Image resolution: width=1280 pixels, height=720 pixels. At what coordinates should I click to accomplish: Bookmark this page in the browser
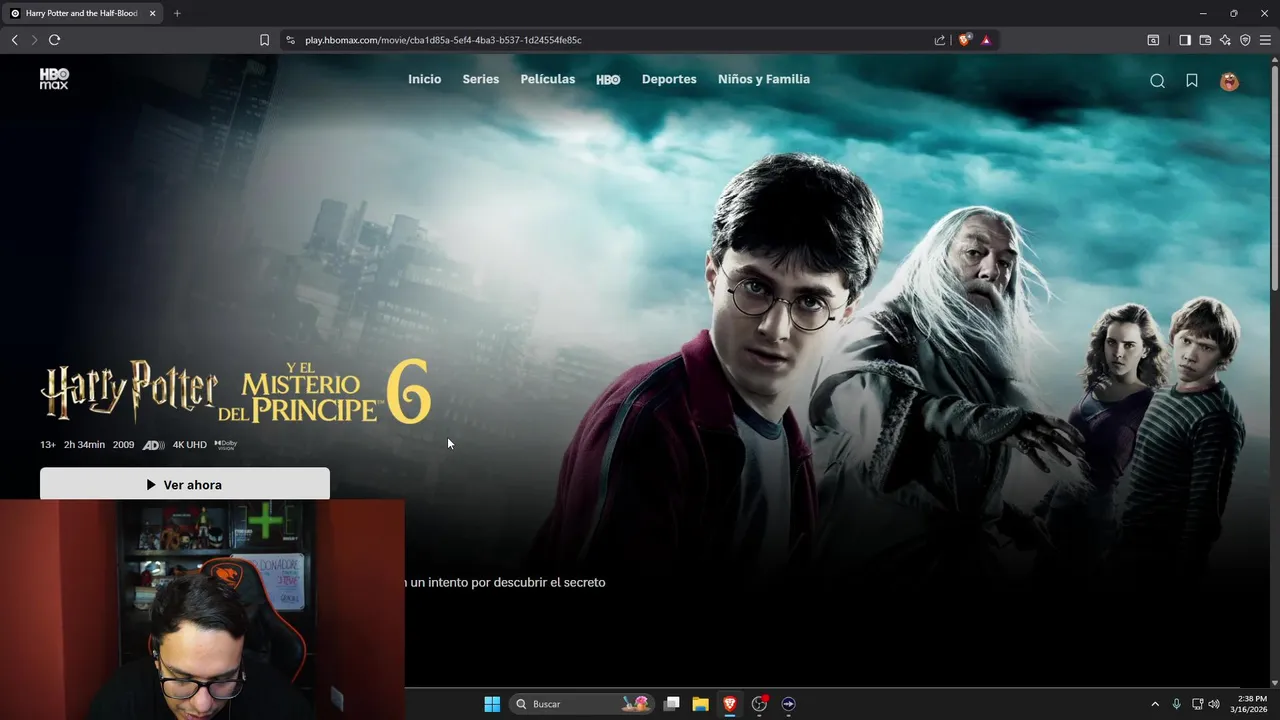click(264, 40)
